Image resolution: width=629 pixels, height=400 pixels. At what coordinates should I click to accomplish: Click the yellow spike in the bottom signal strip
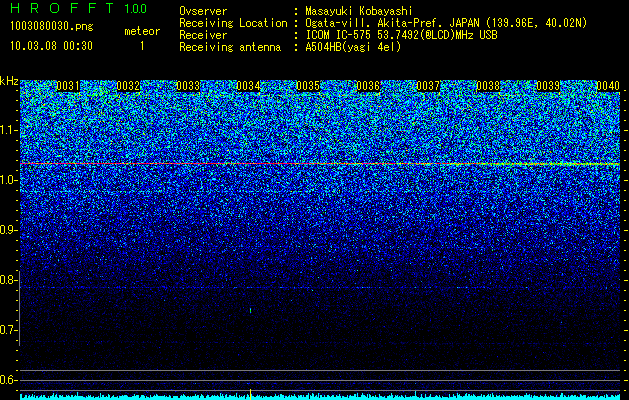pyautogui.click(x=251, y=394)
